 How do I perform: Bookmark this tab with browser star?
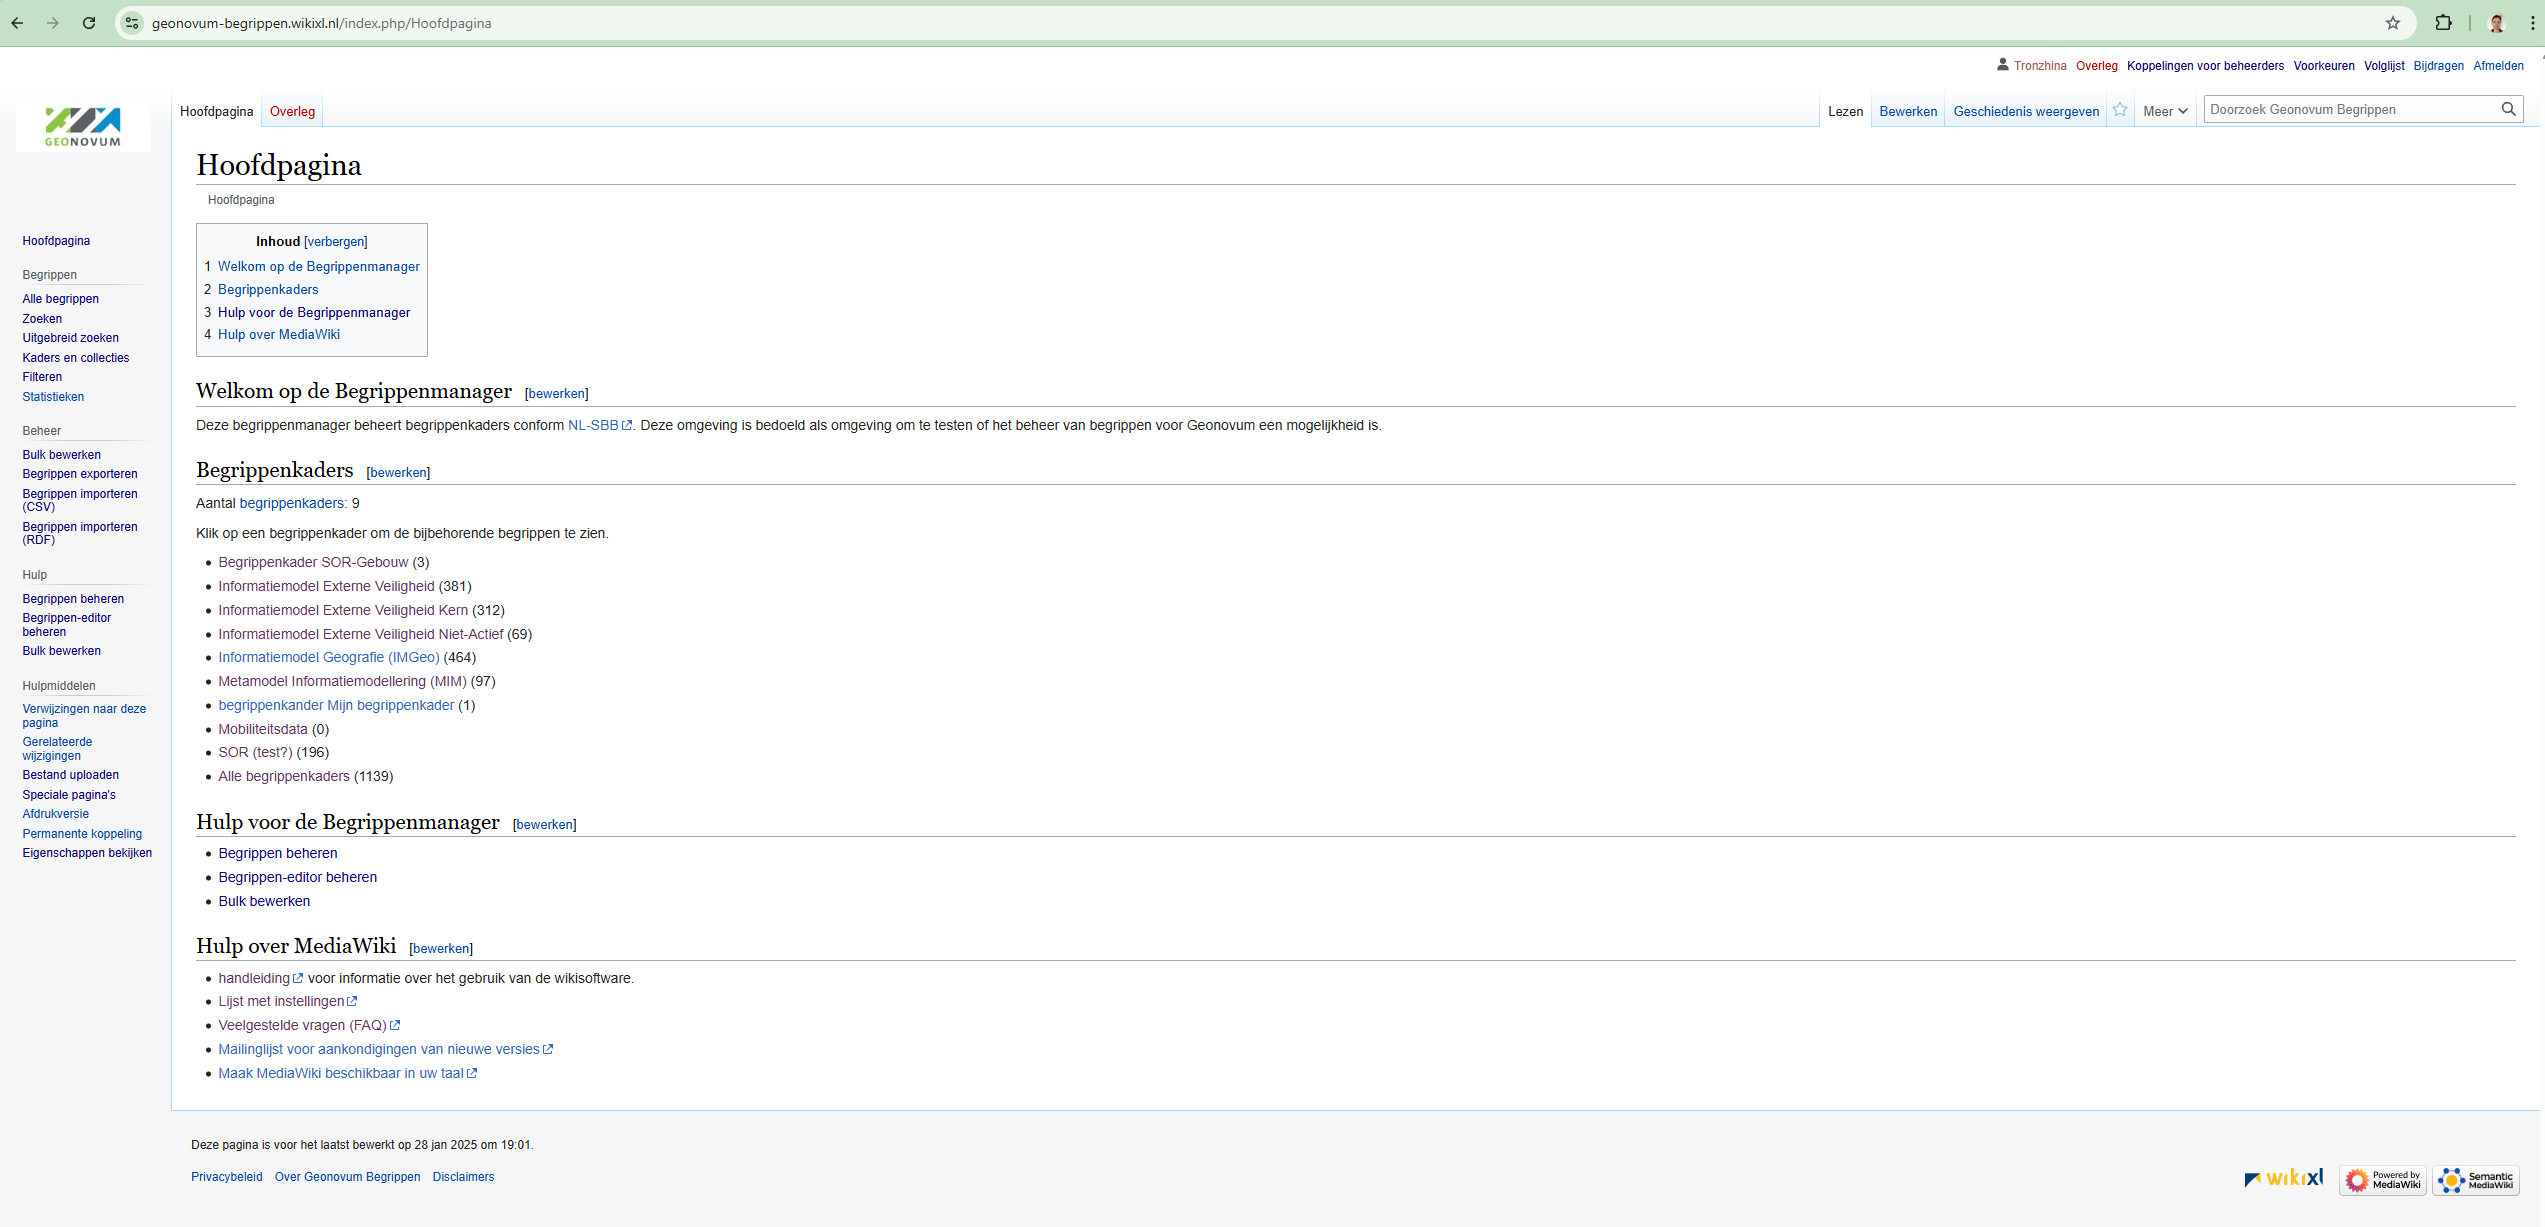point(2392,23)
